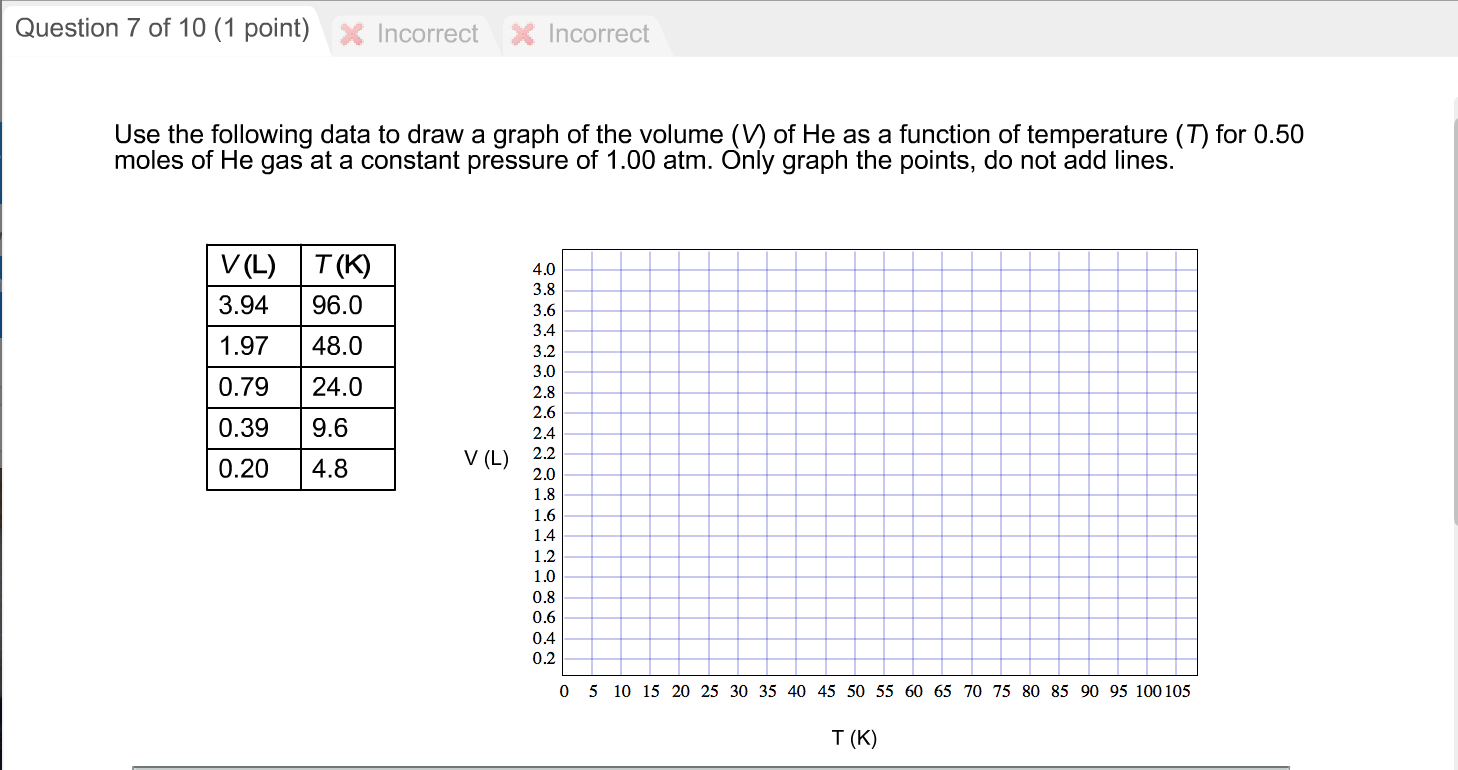Plot a point at T=9.6 and V=0.39

pyautogui.click(x=620, y=638)
